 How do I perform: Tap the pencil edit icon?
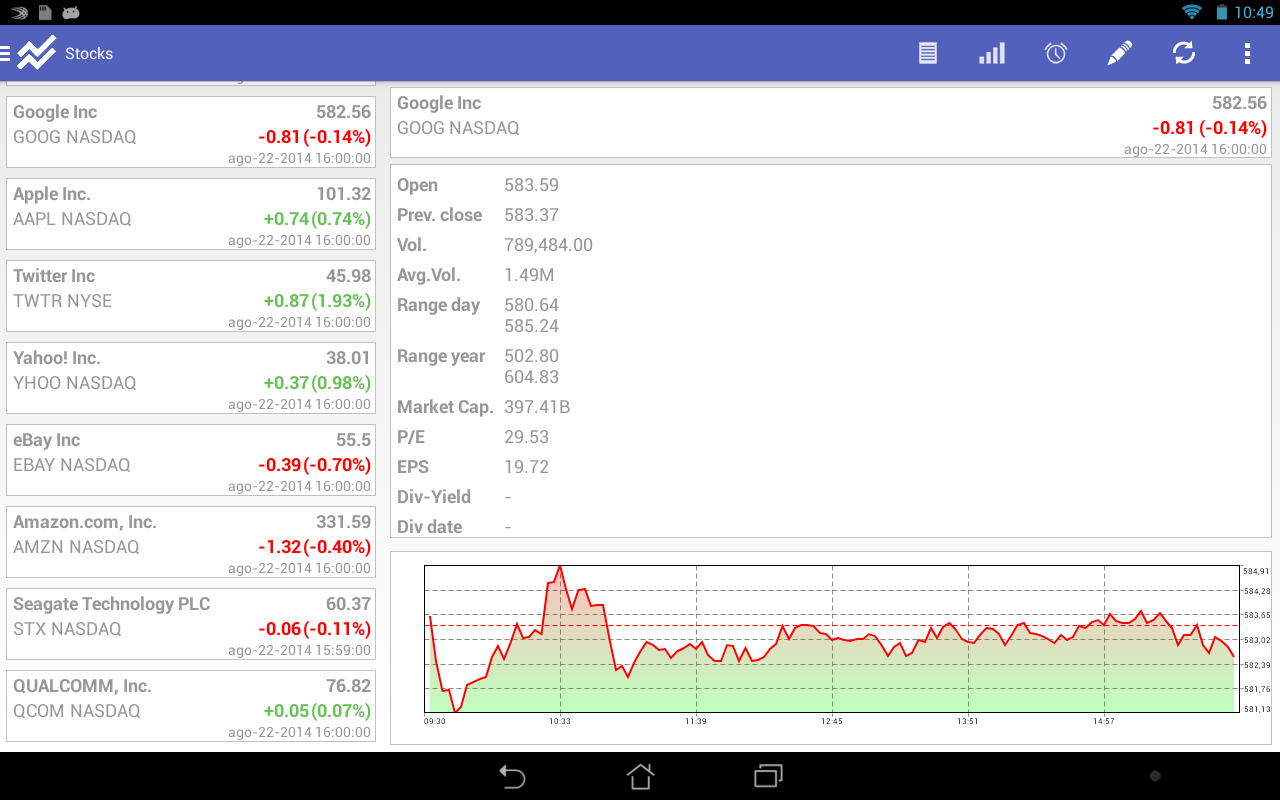[1120, 53]
